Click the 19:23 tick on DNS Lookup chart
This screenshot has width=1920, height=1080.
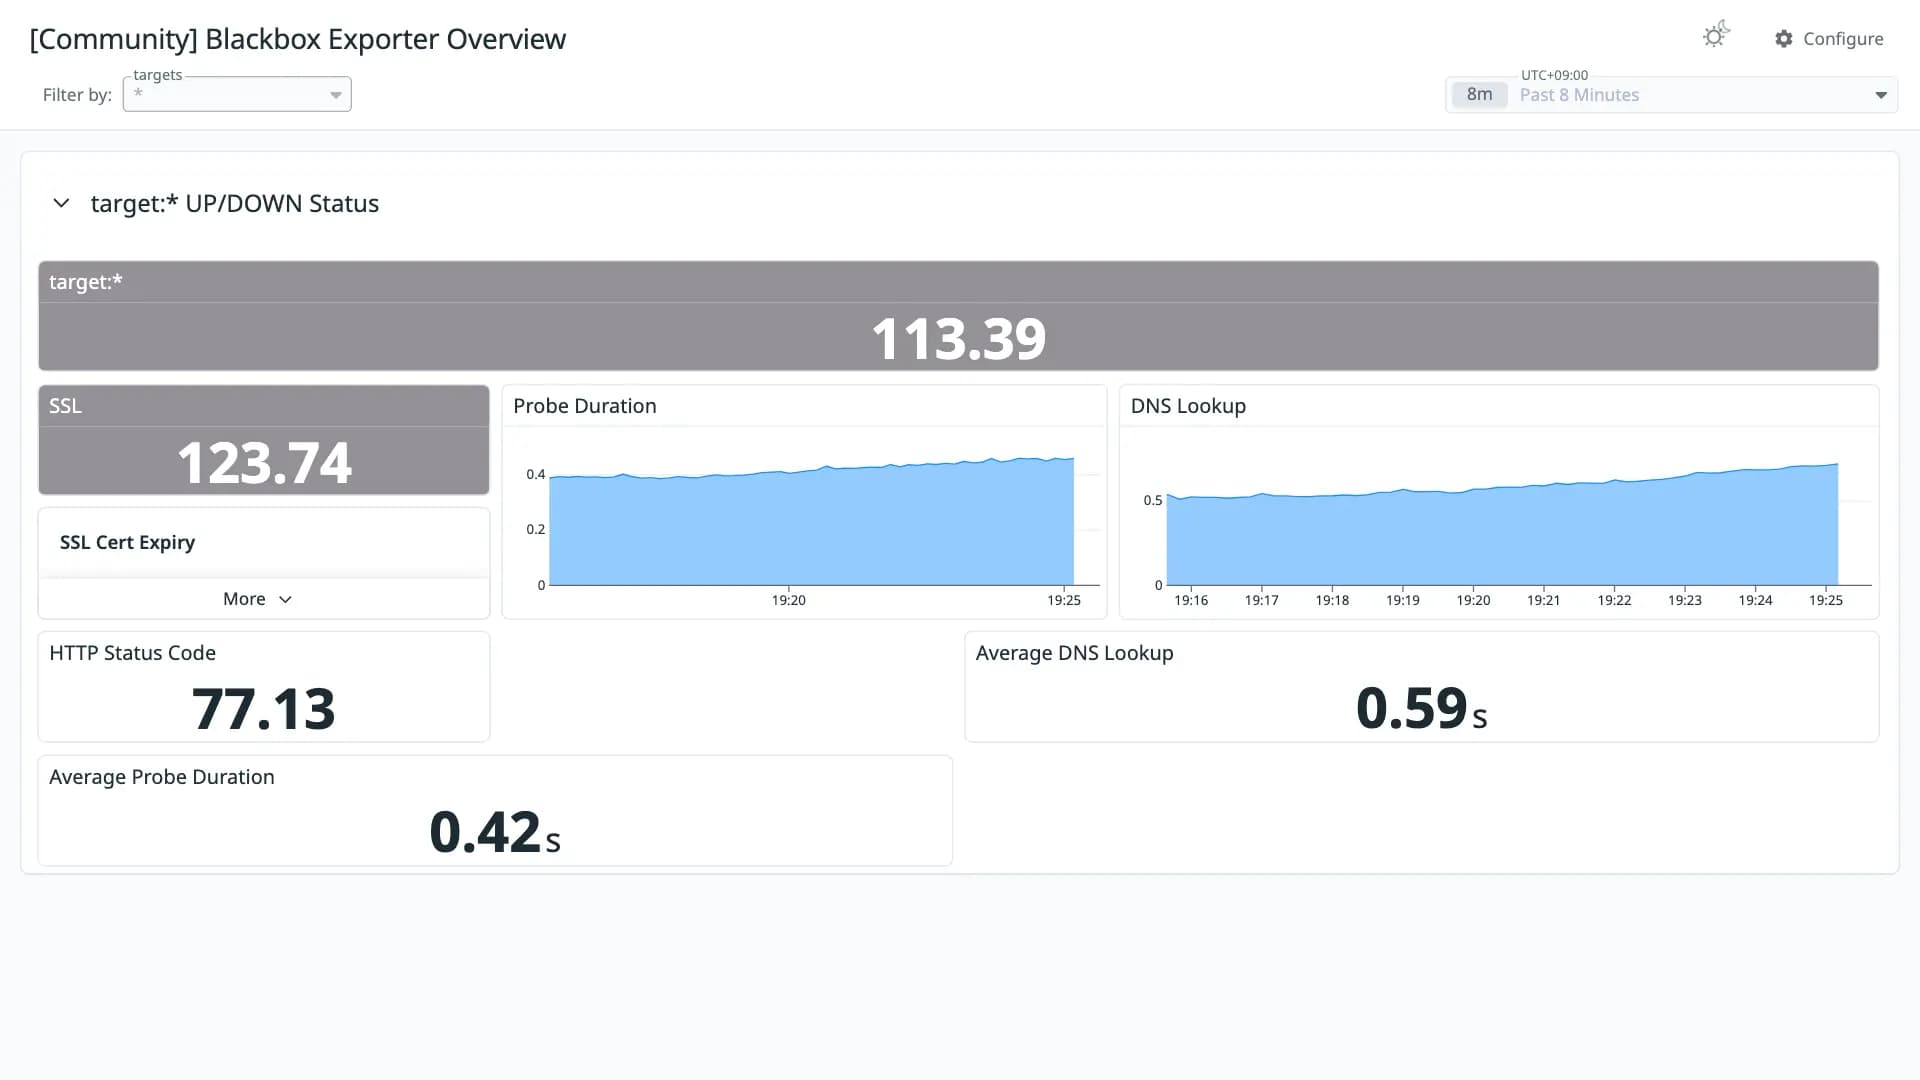tap(1684, 600)
